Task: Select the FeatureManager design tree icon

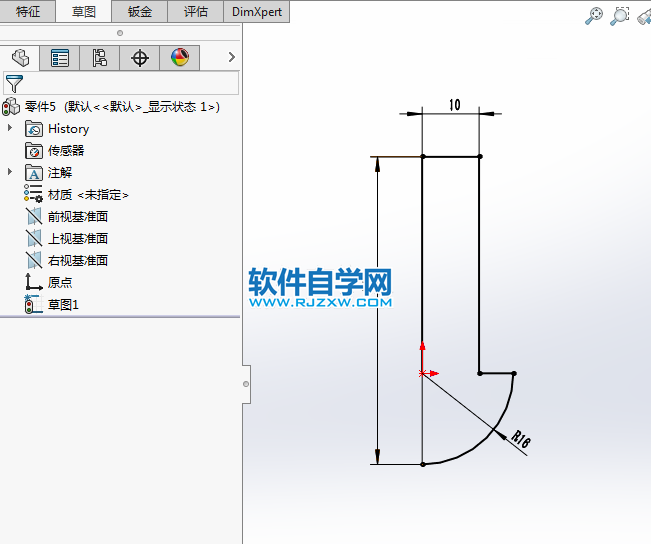Action: [x=20, y=58]
